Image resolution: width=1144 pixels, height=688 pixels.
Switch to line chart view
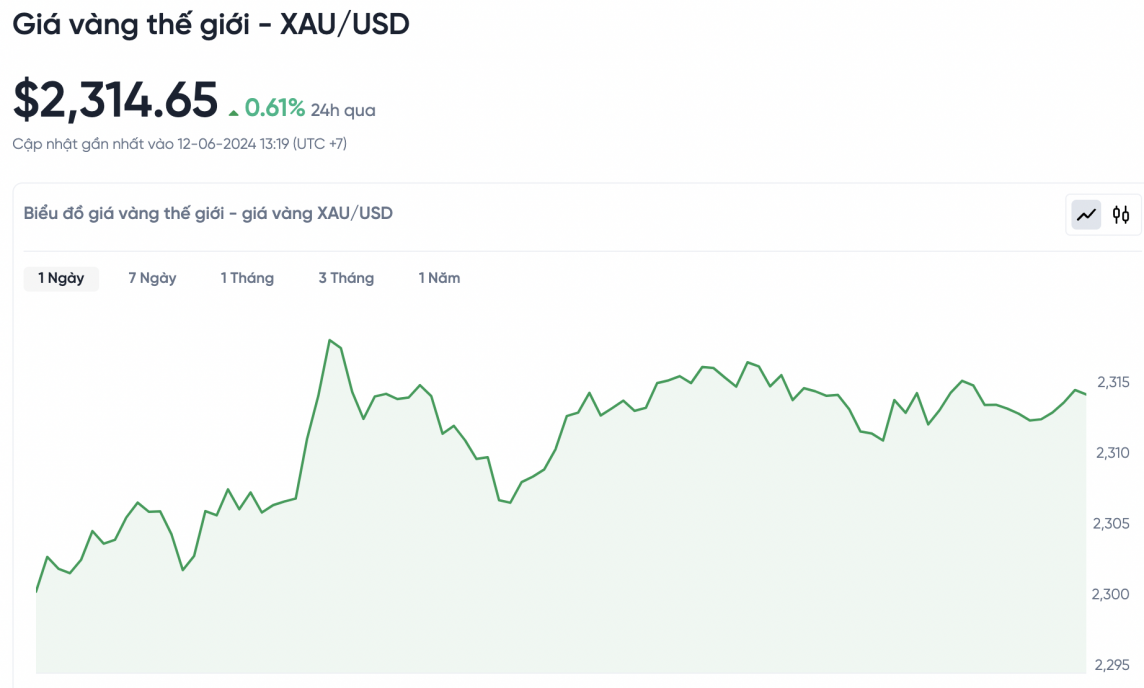[x=1086, y=214]
